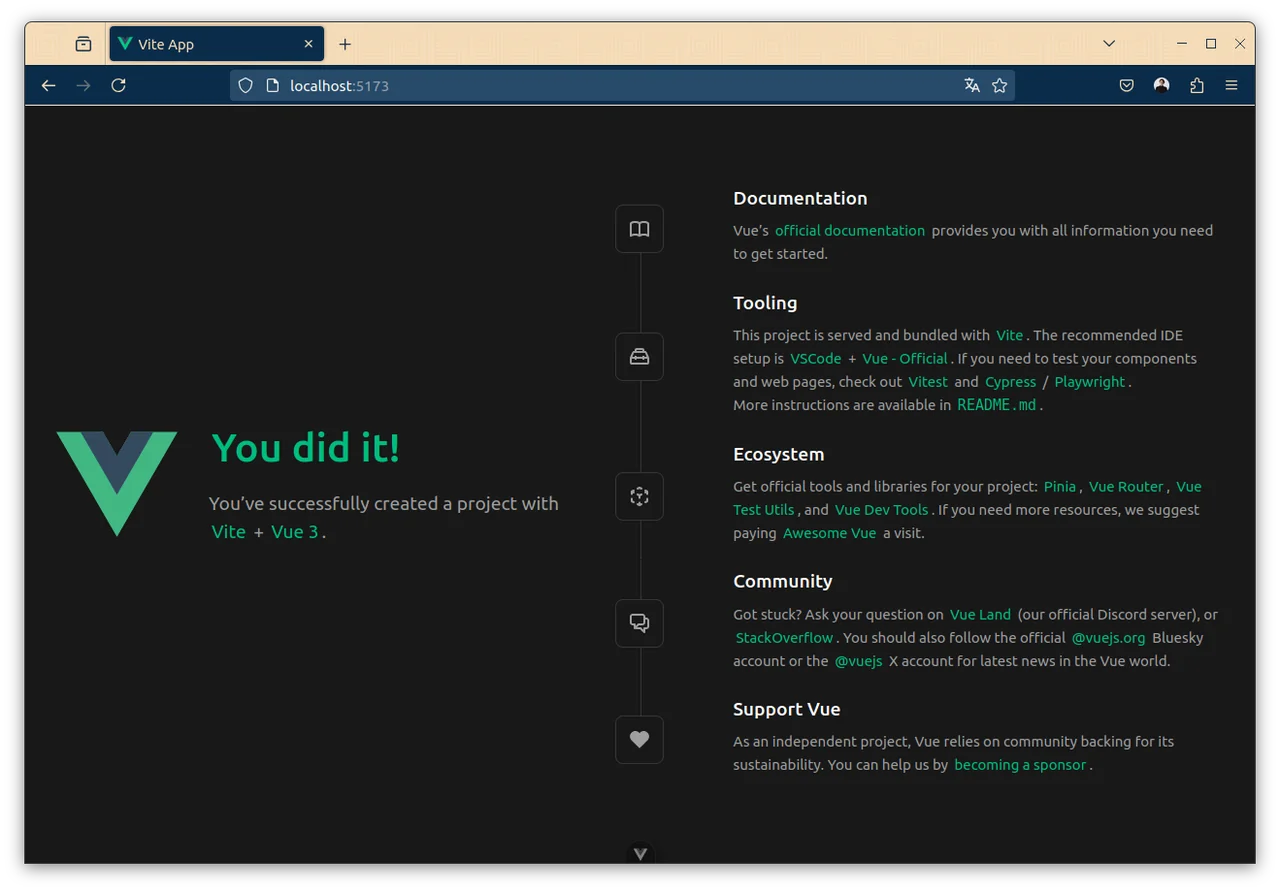Viewport: 1280px width, 891px height.
Task: Open the Pocket save icon
Action: pos(1126,86)
